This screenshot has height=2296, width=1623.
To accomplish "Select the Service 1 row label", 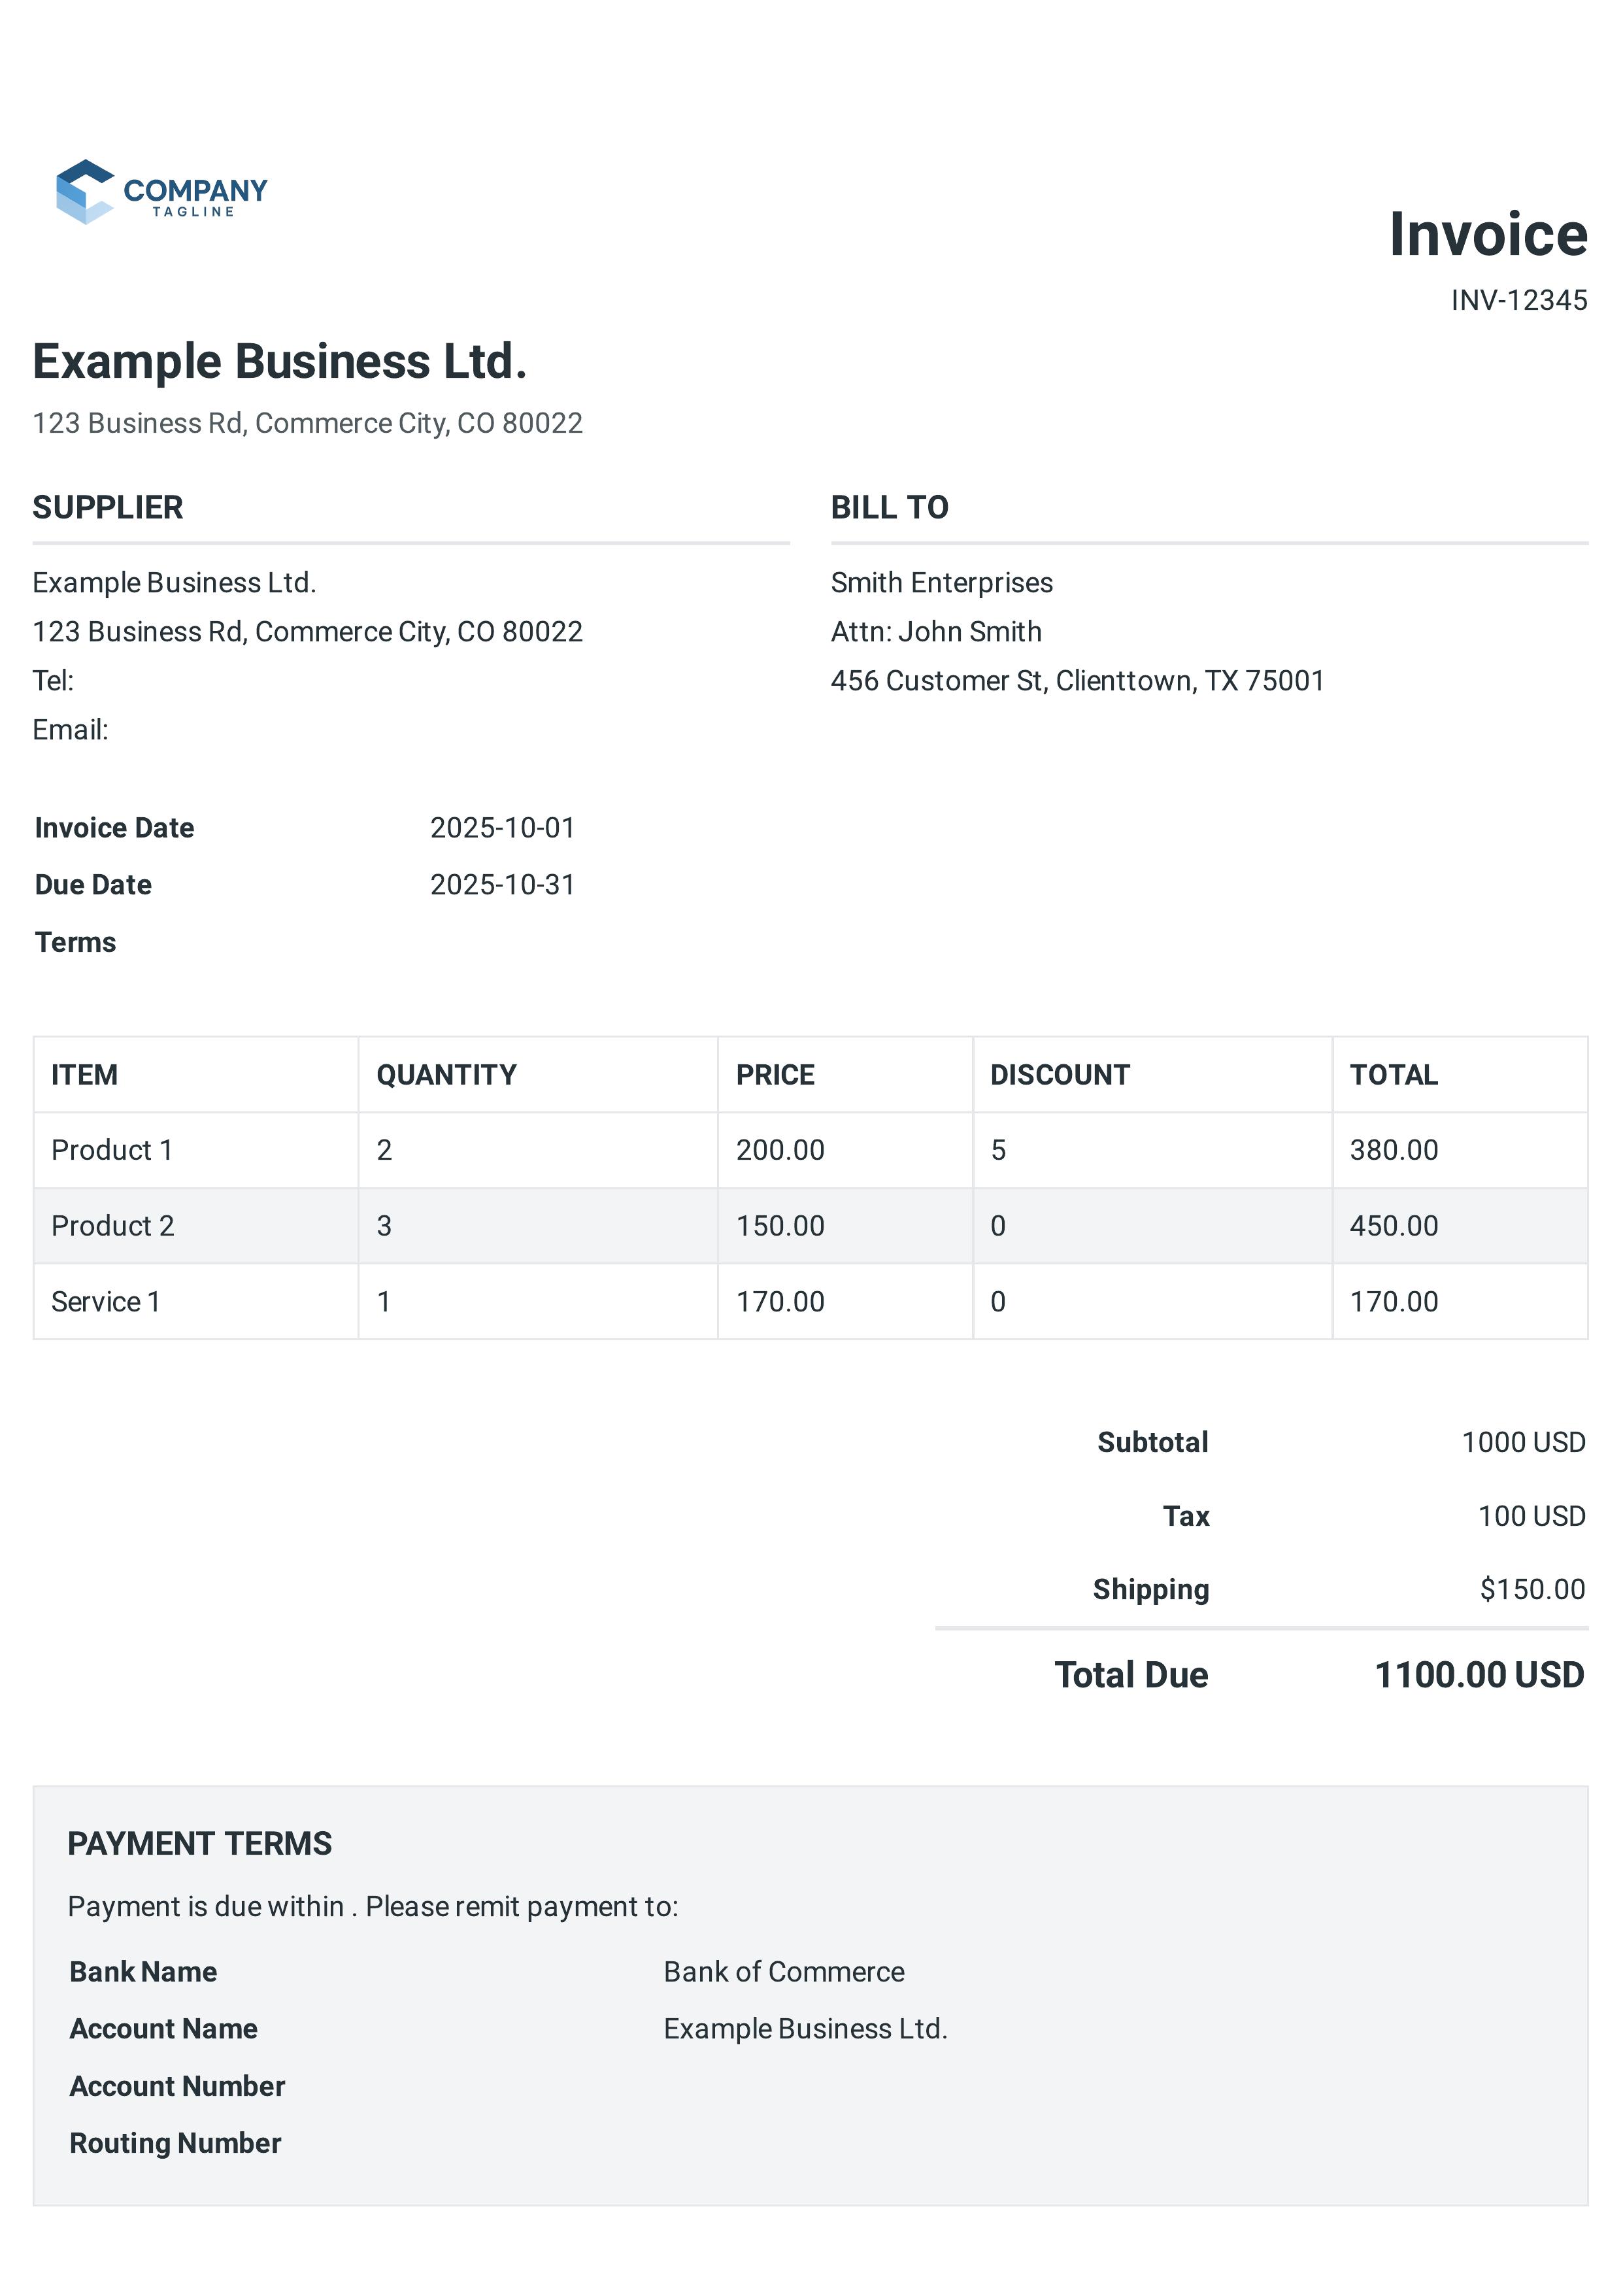I will click(105, 1302).
